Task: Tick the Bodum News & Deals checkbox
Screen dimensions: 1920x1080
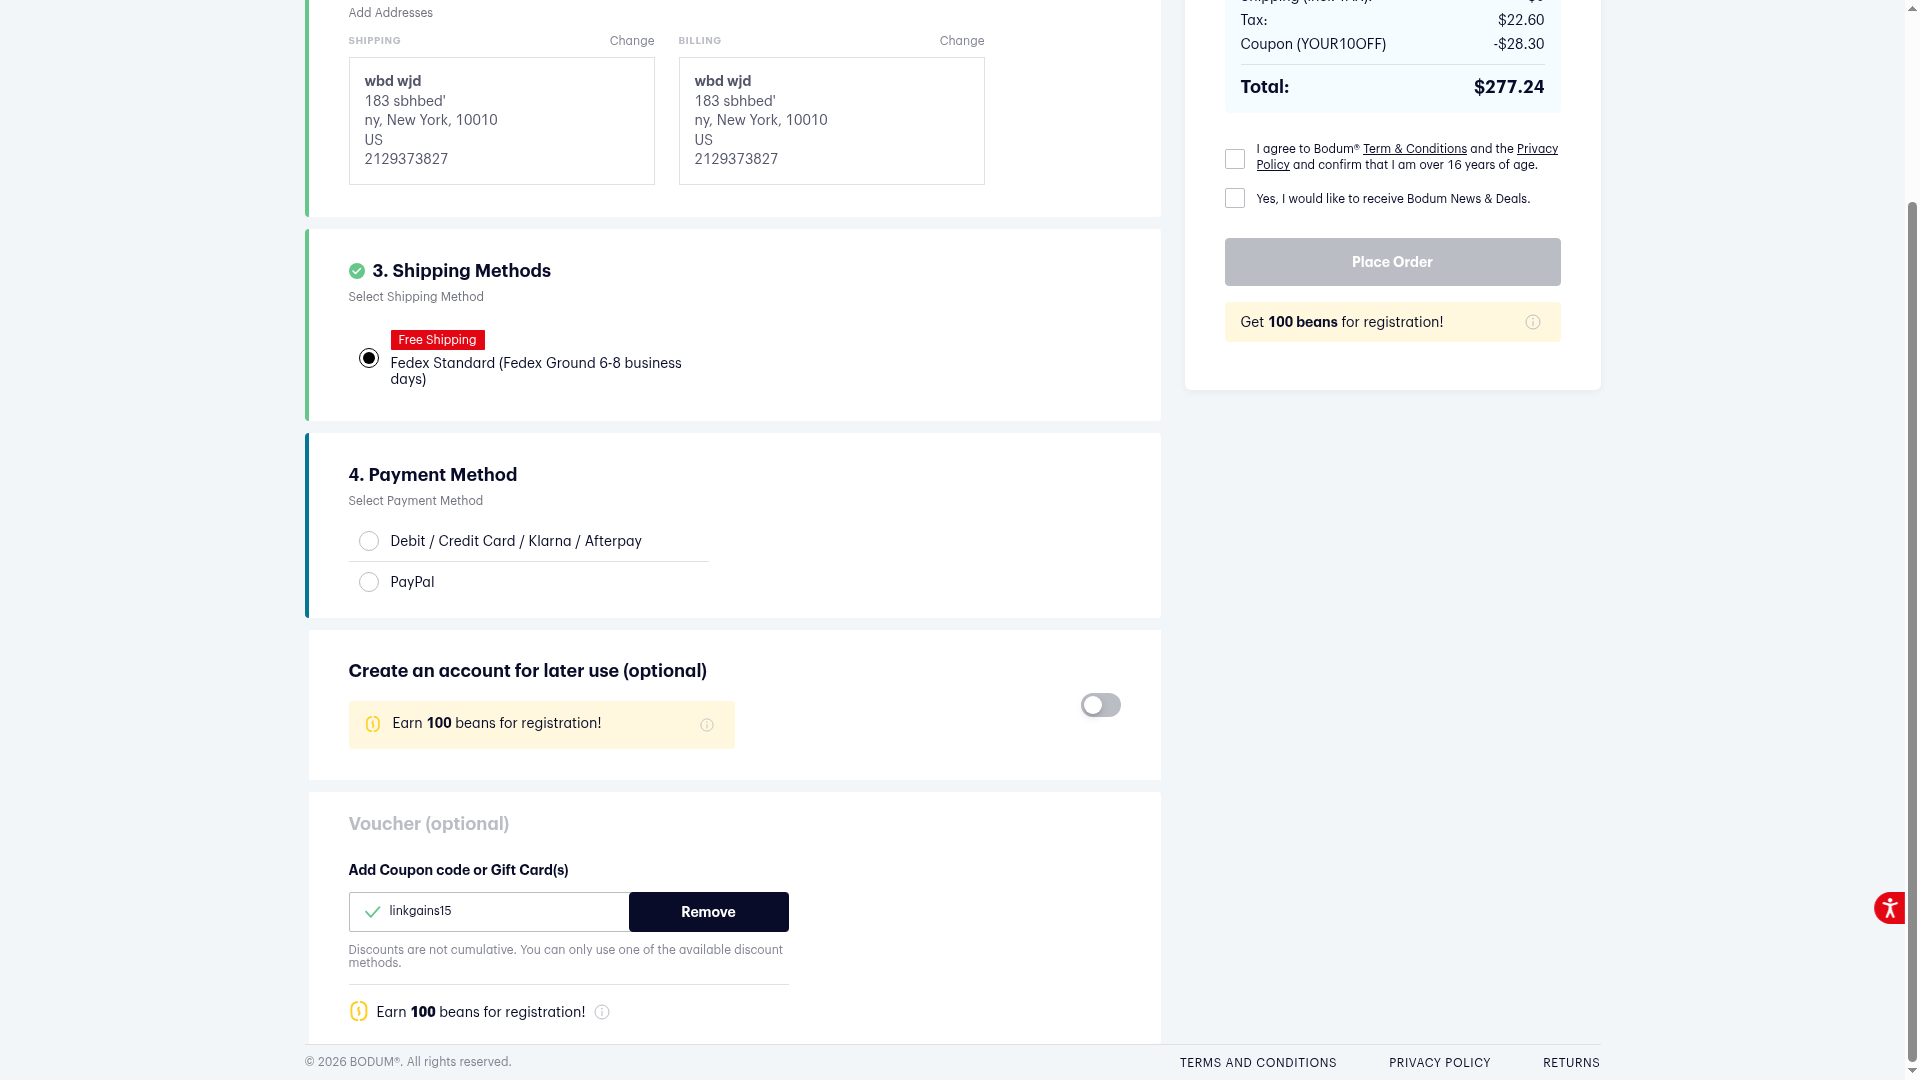Action: (1235, 198)
